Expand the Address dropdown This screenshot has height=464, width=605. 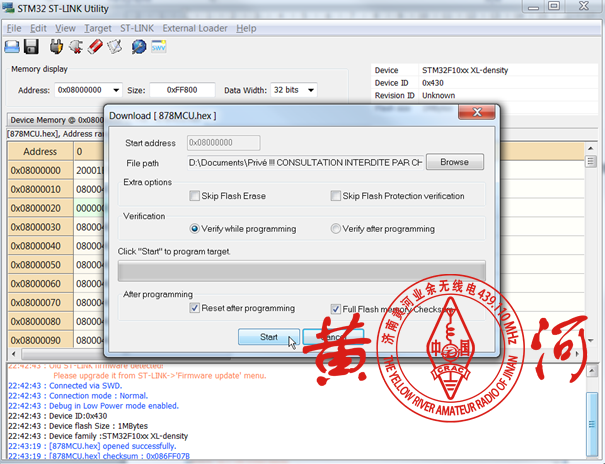click(x=116, y=90)
